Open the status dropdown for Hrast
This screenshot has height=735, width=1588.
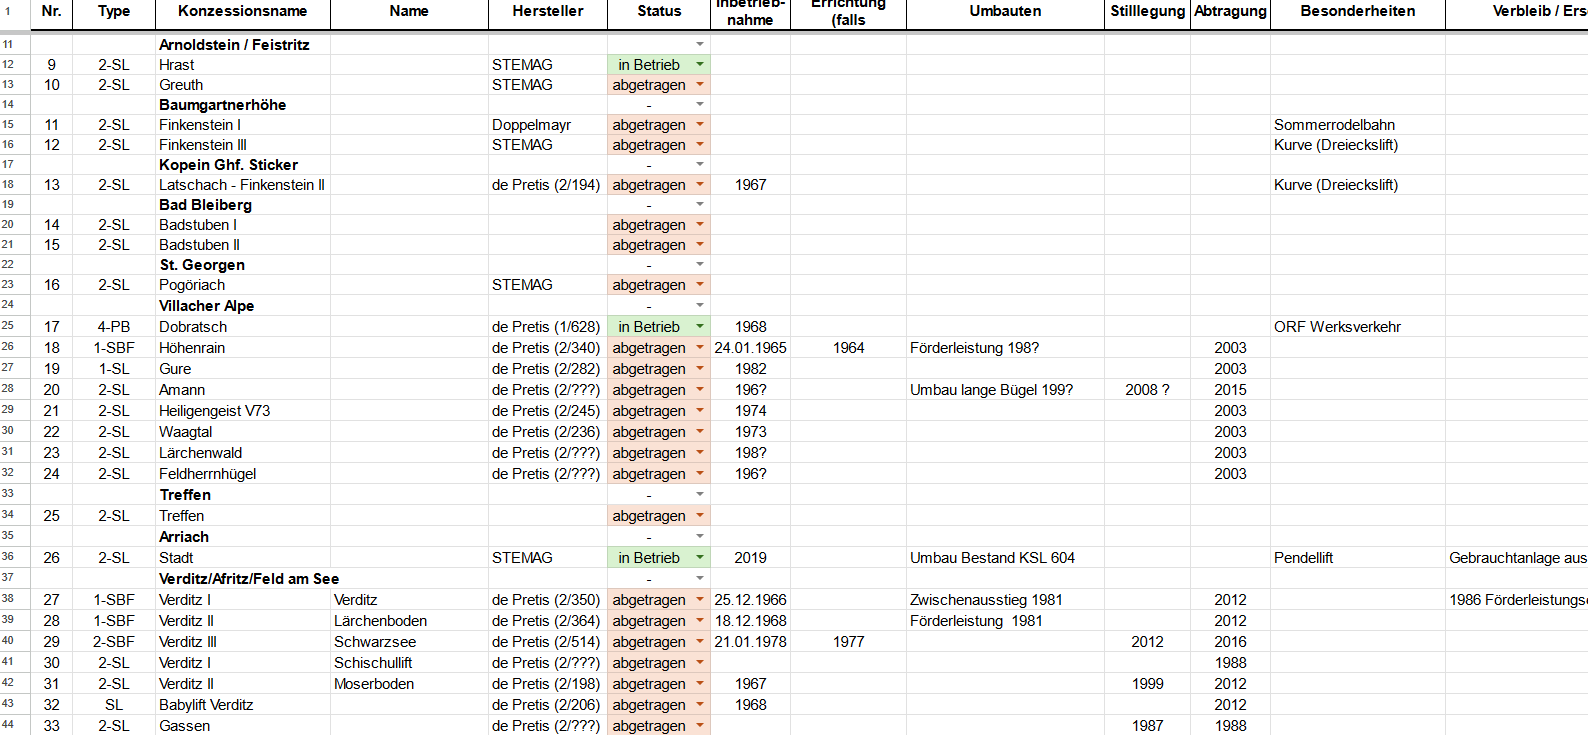tap(700, 65)
